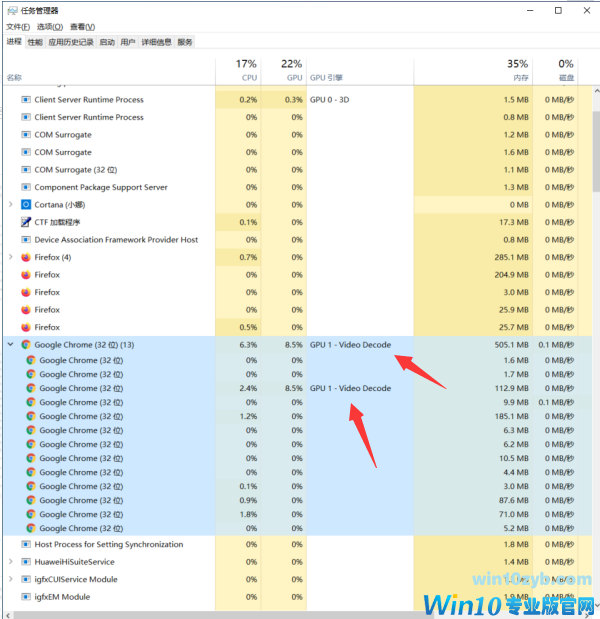Switch to the 详细信息 tab
The height and width of the screenshot is (619, 600).
click(156, 42)
